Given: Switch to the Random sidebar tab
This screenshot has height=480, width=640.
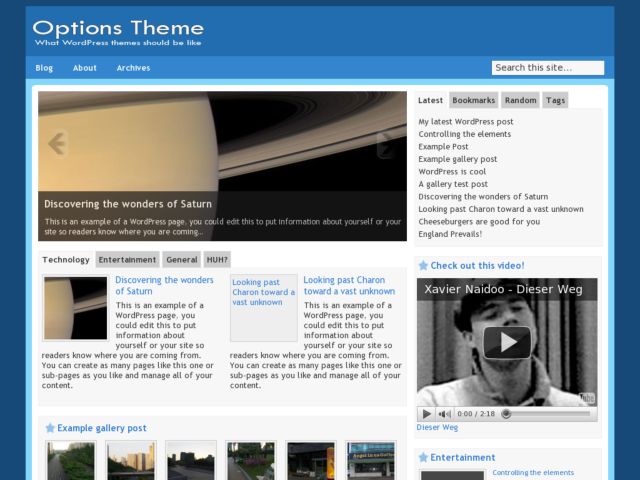Looking at the screenshot, I should tap(520, 100).
